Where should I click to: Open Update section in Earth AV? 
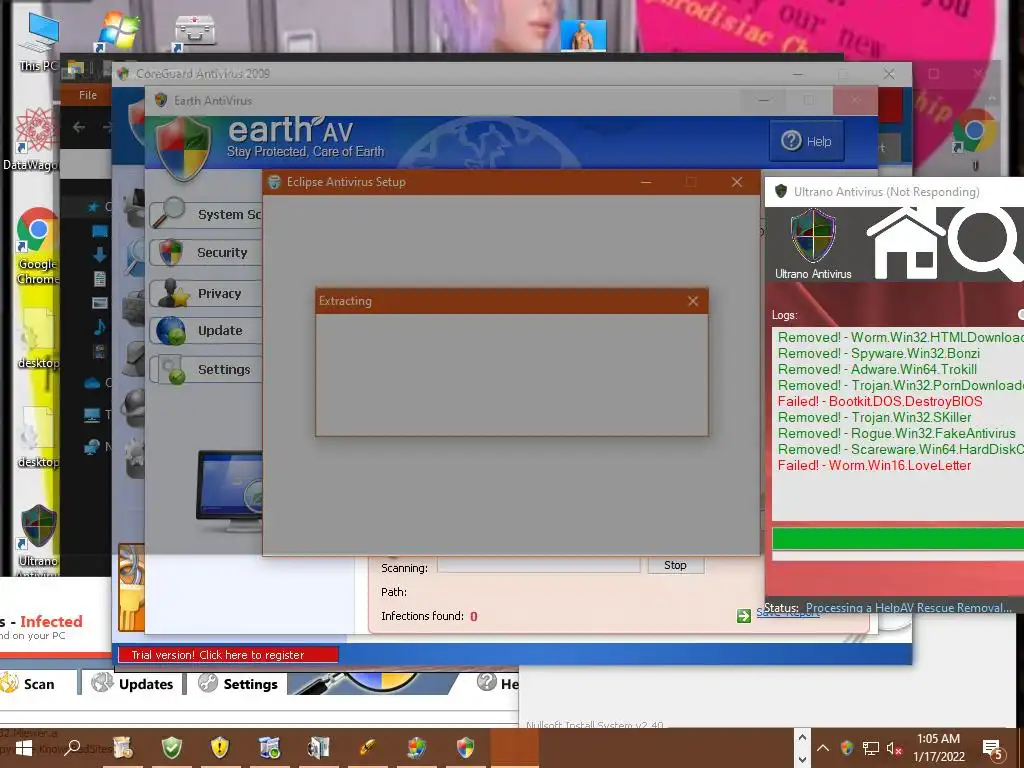(x=205, y=330)
